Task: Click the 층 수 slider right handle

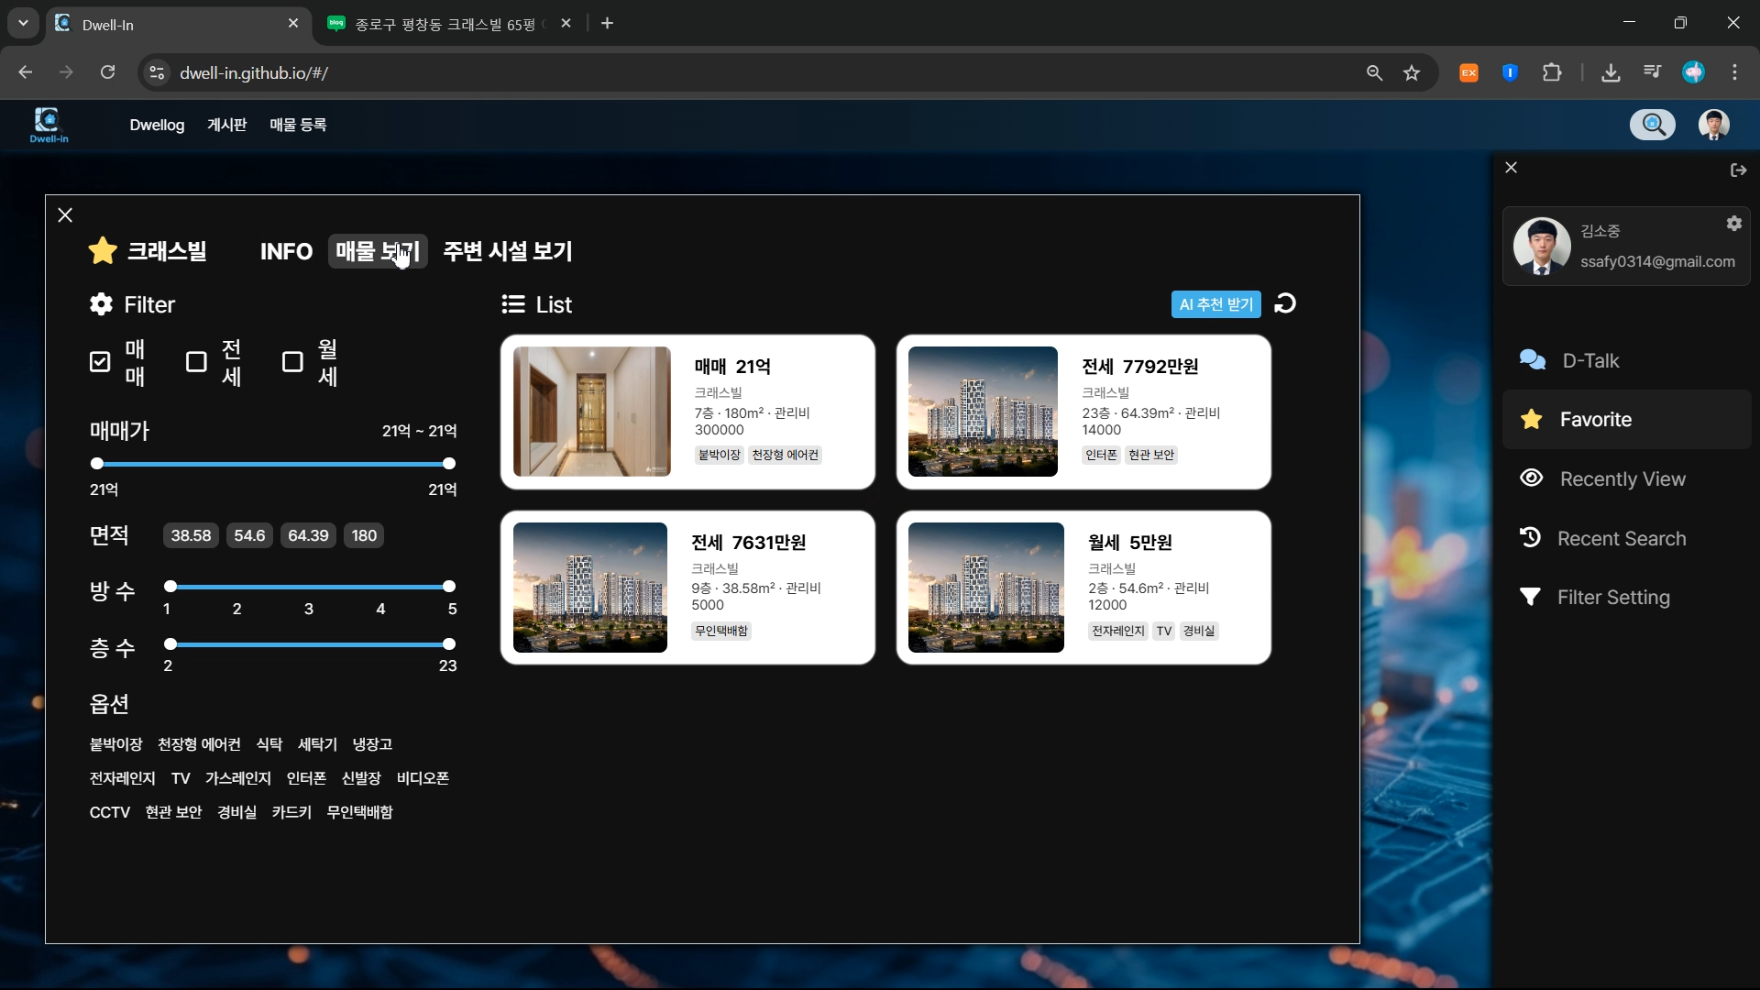Action: coord(449,644)
